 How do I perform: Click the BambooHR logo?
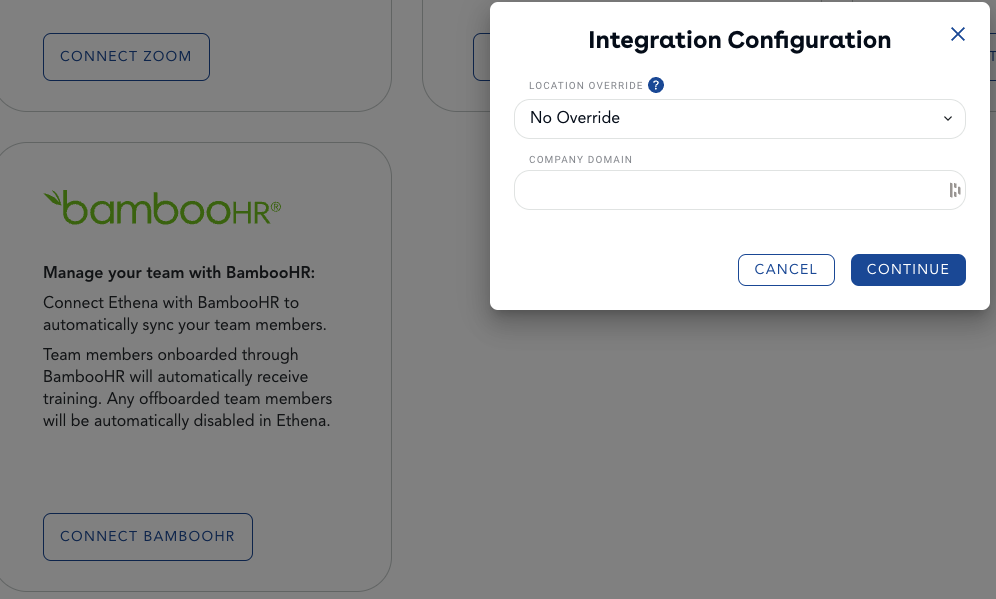coord(162,205)
